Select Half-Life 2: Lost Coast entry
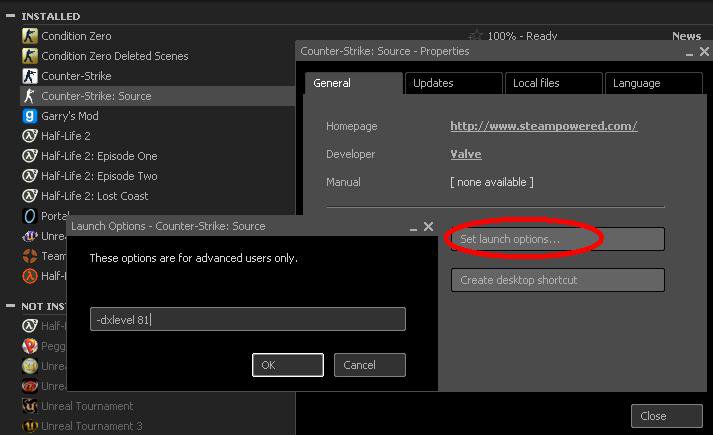Image resolution: width=713 pixels, height=435 pixels. tap(95, 196)
